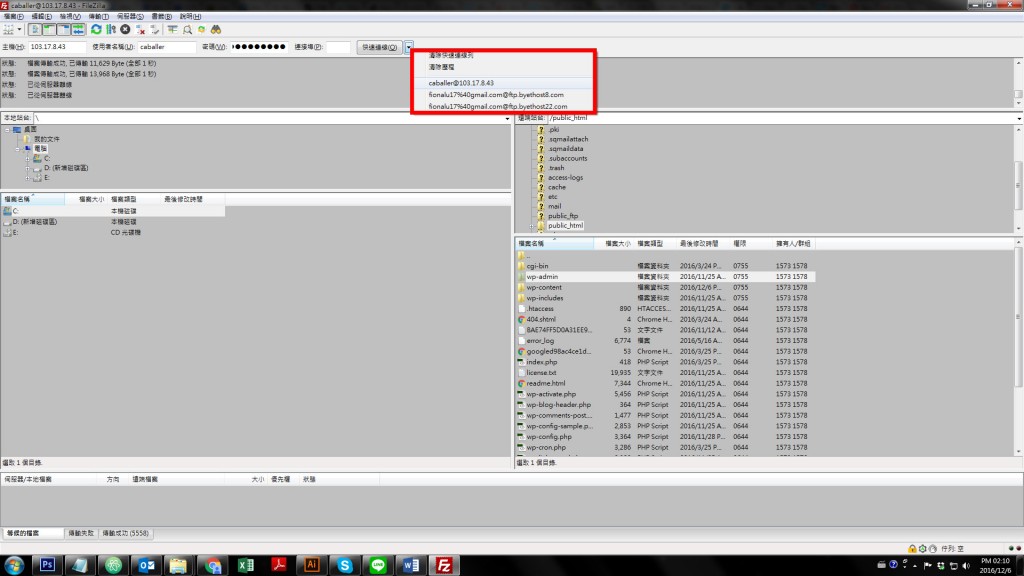Toggle the message log view
The height and width of the screenshot is (576, 1024).
point(35,29)
